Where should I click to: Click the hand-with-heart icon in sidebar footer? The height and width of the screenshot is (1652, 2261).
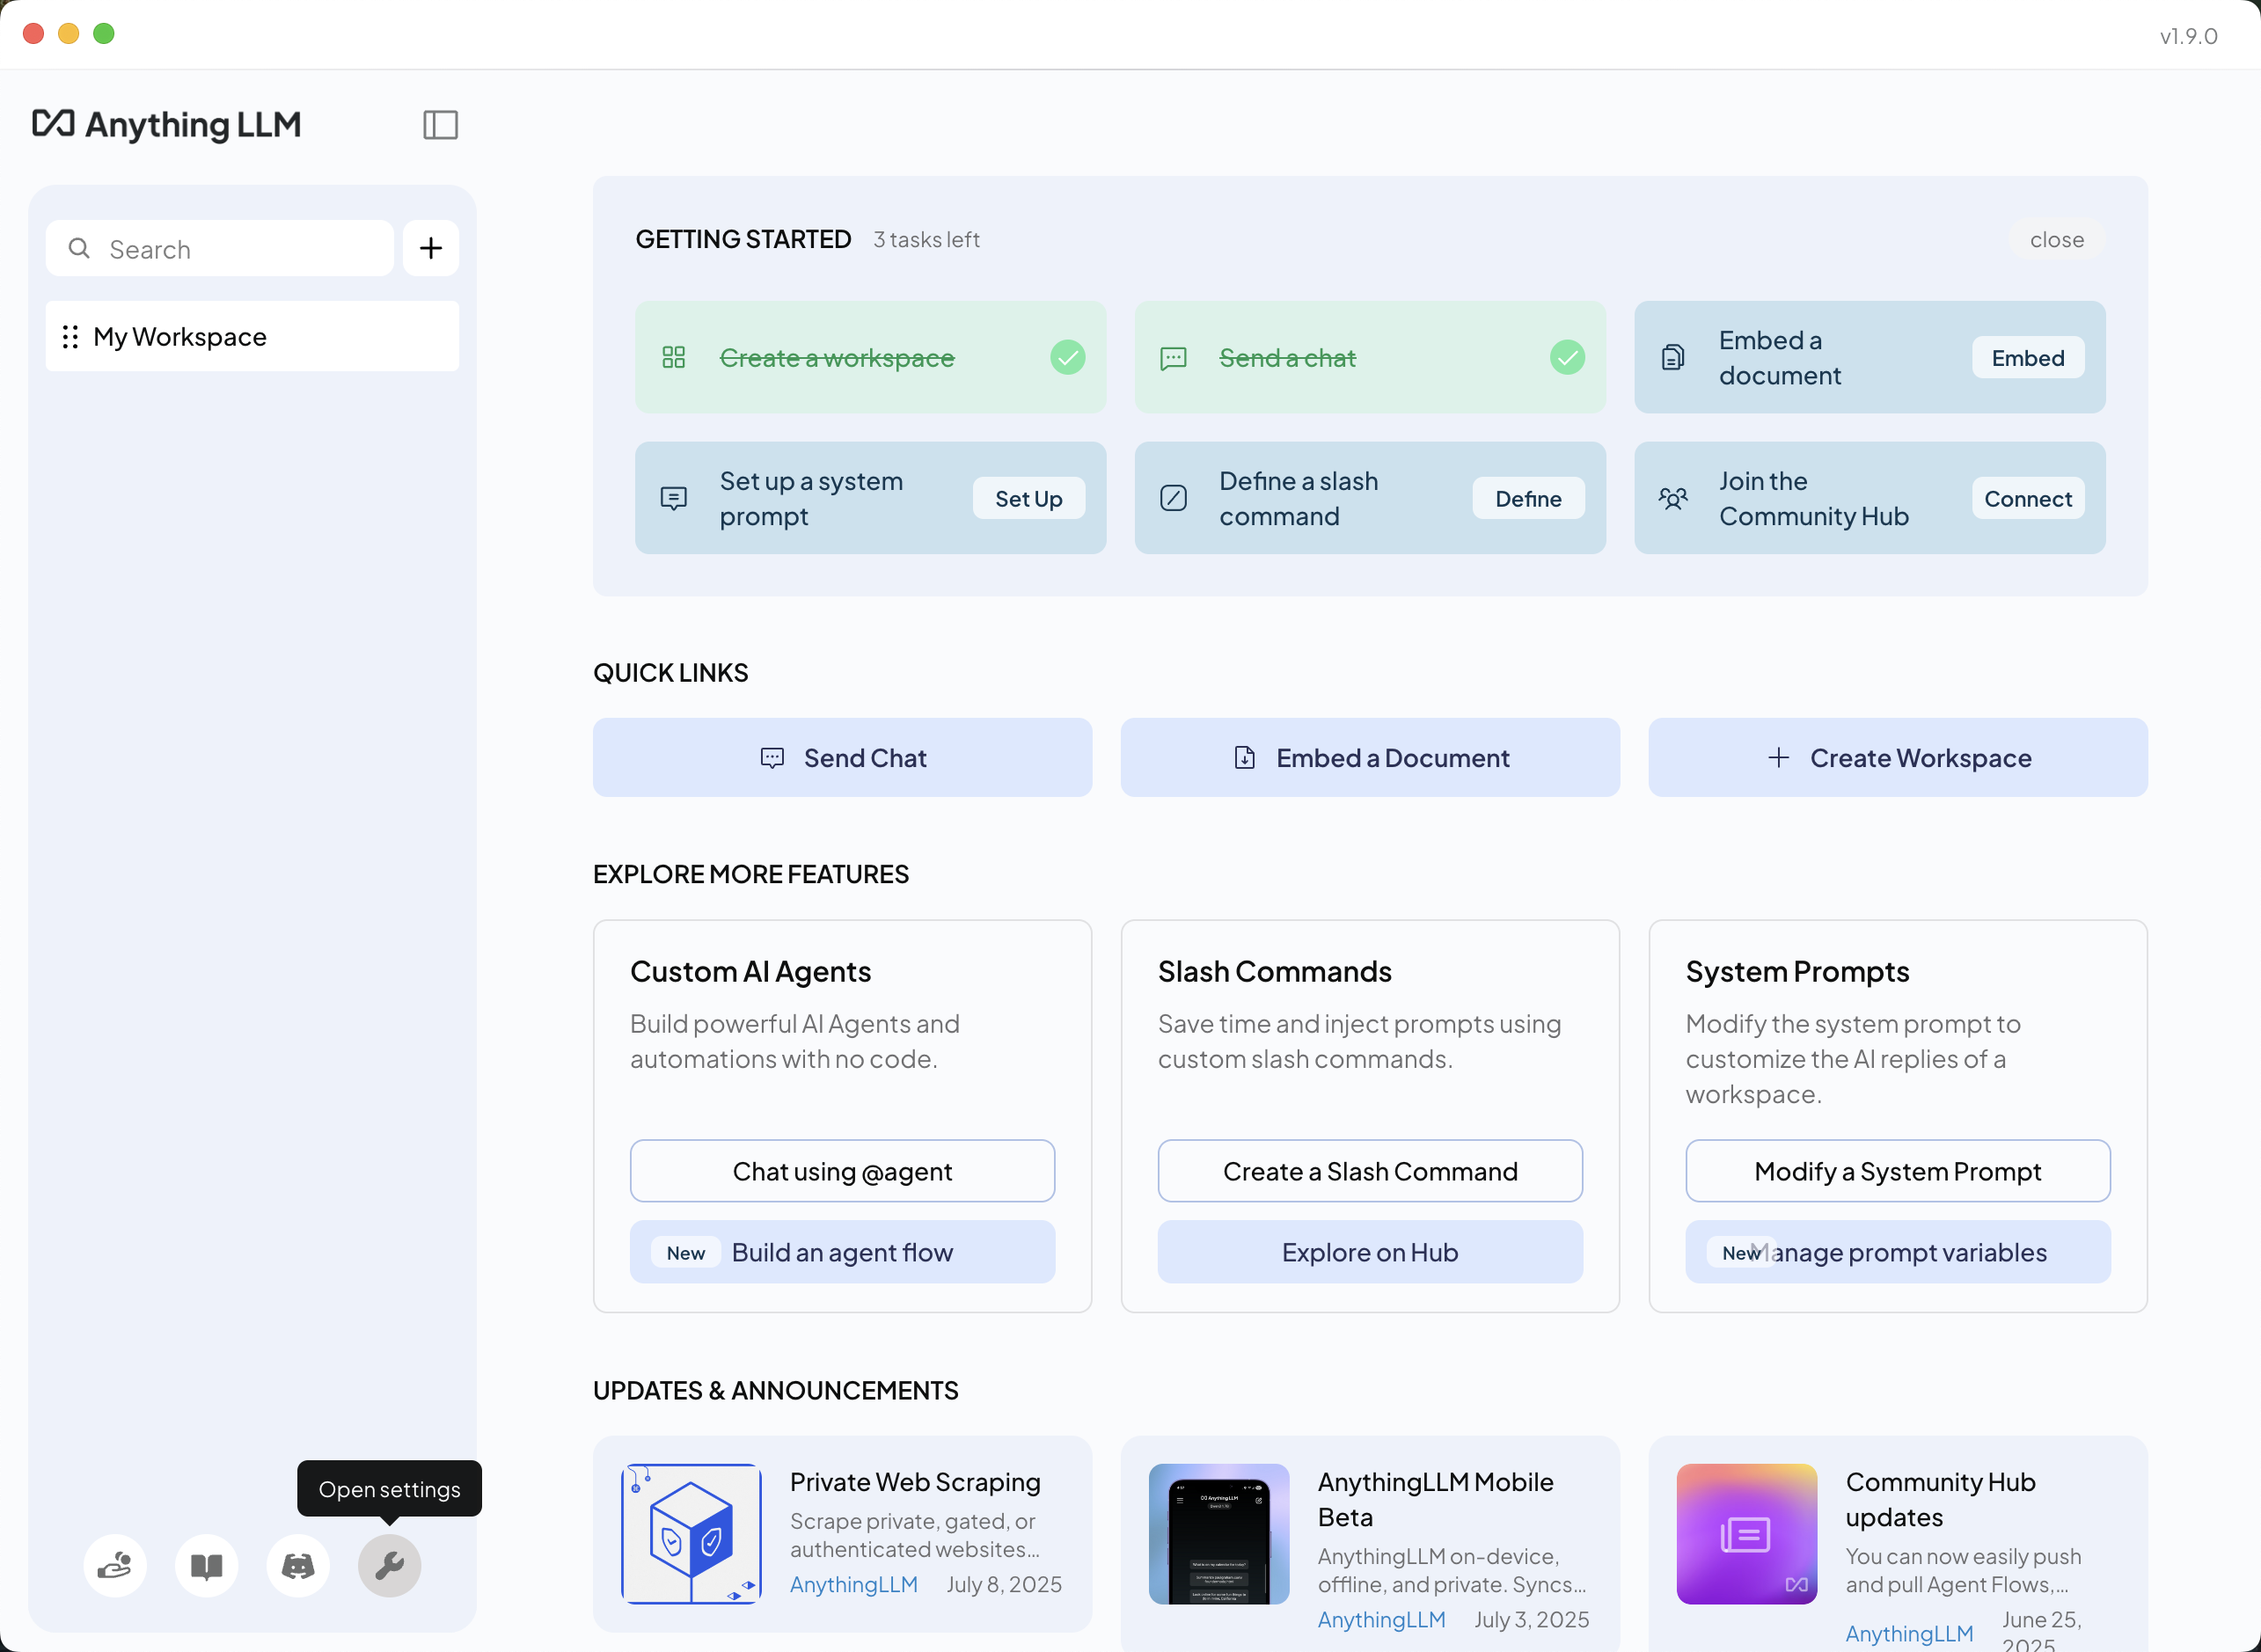click(x=115, y=1566)
